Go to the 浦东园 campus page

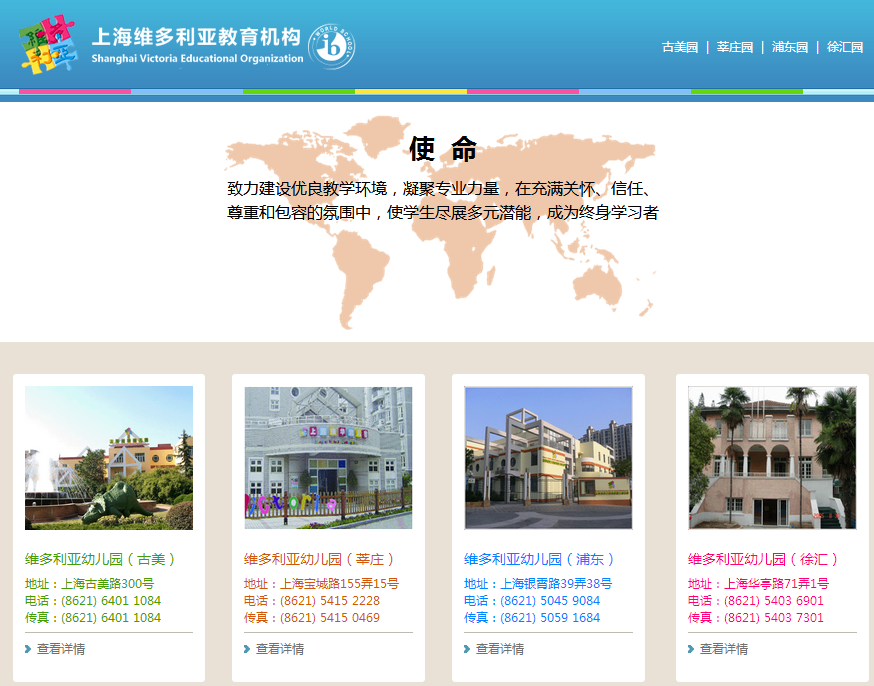790,47
